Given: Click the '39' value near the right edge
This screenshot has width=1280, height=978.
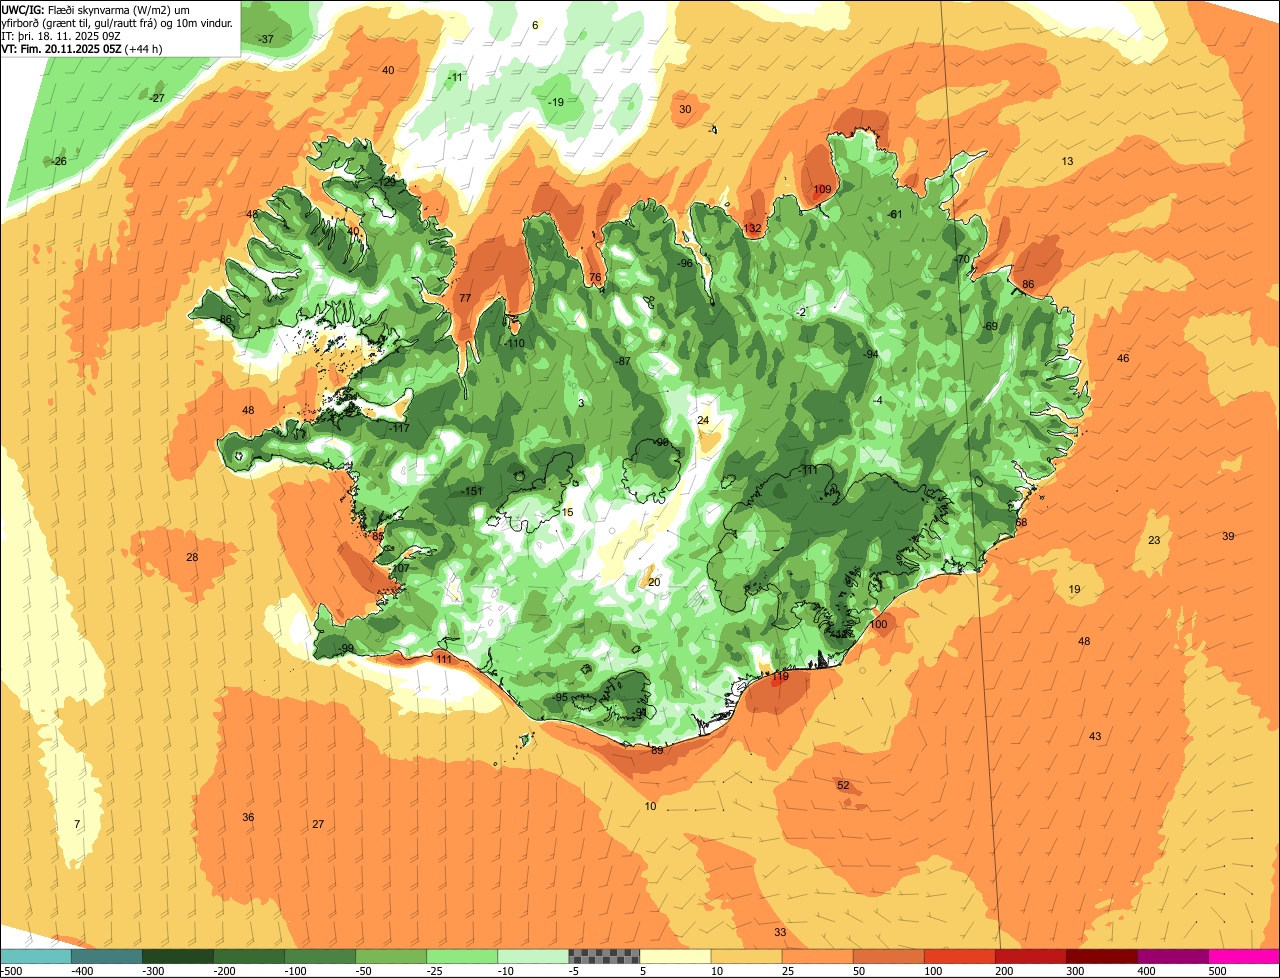Looking at the screenshot, I should click(x=1228, y=537).
